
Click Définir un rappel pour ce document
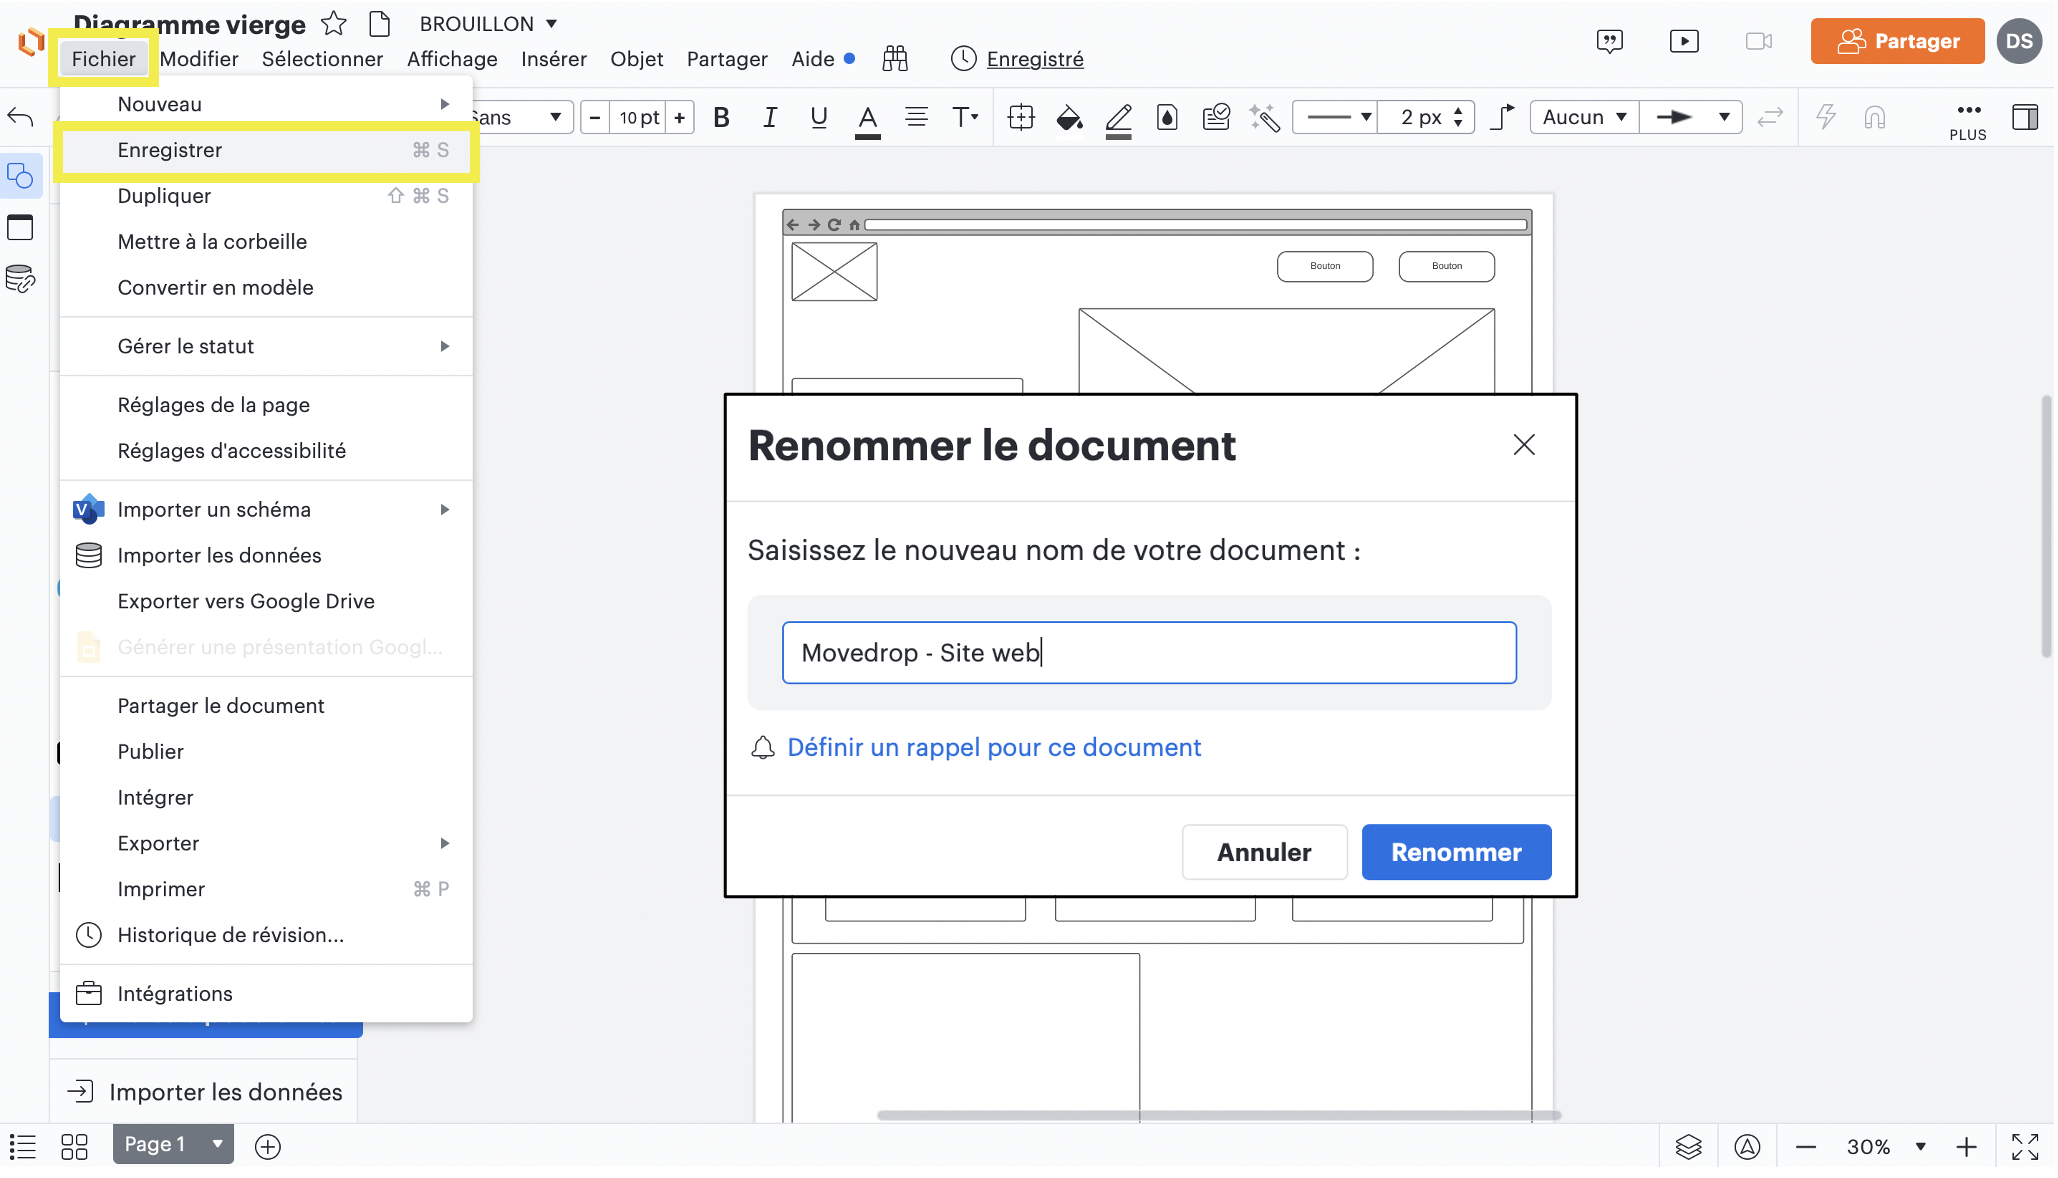pos(994,748)
